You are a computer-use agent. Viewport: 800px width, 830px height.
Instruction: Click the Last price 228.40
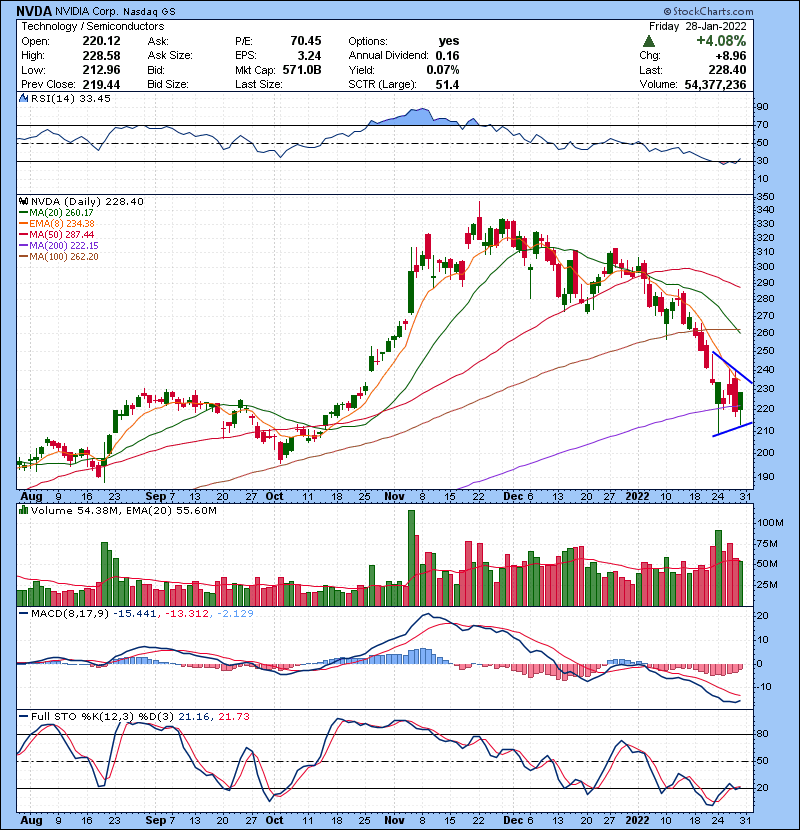[727, 70]
